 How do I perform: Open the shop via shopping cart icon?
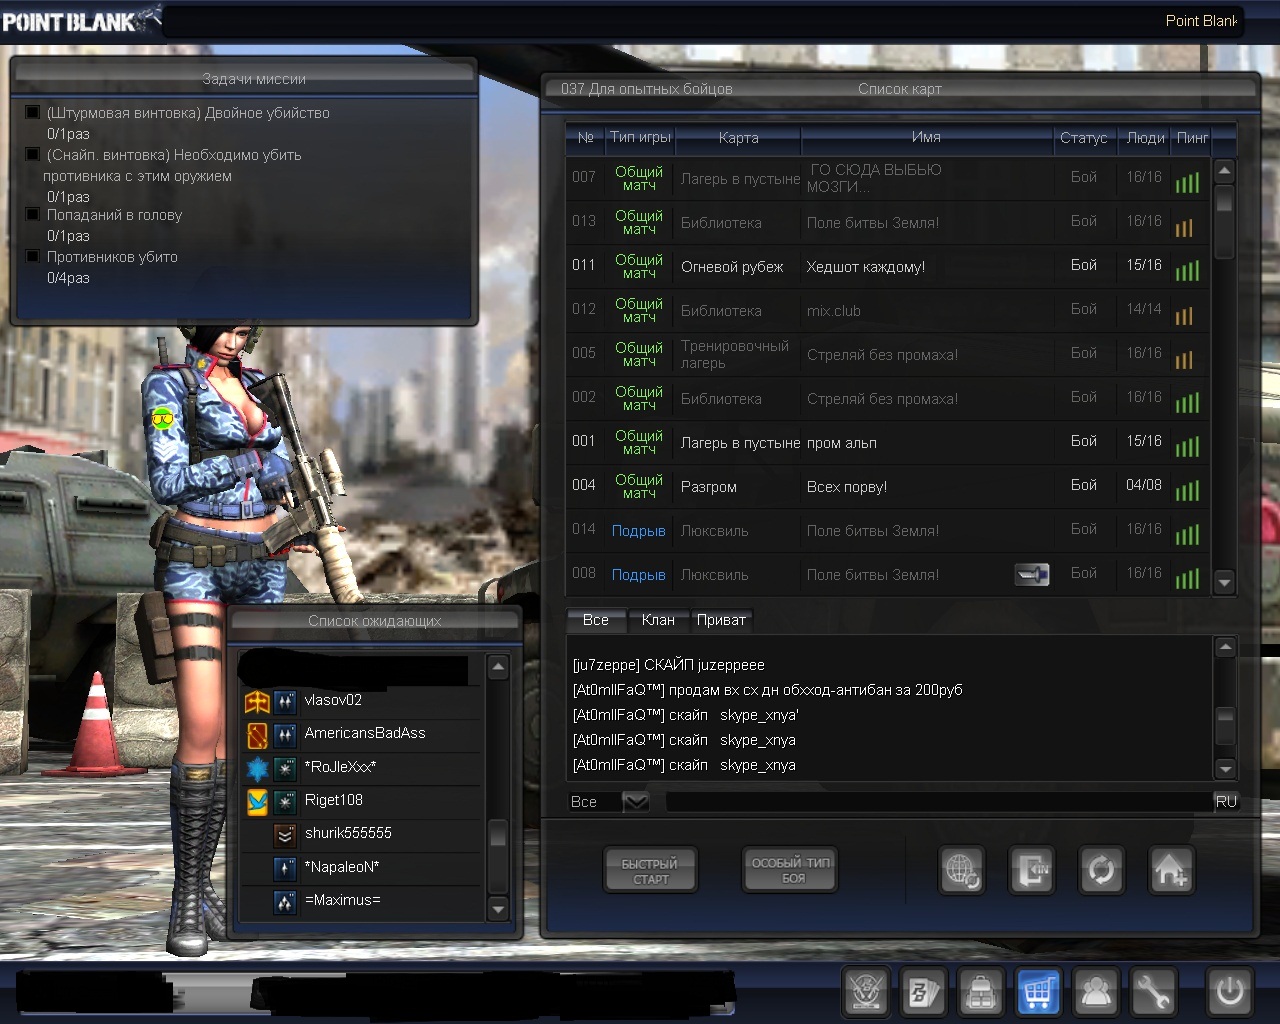(x=1038, y=992)
